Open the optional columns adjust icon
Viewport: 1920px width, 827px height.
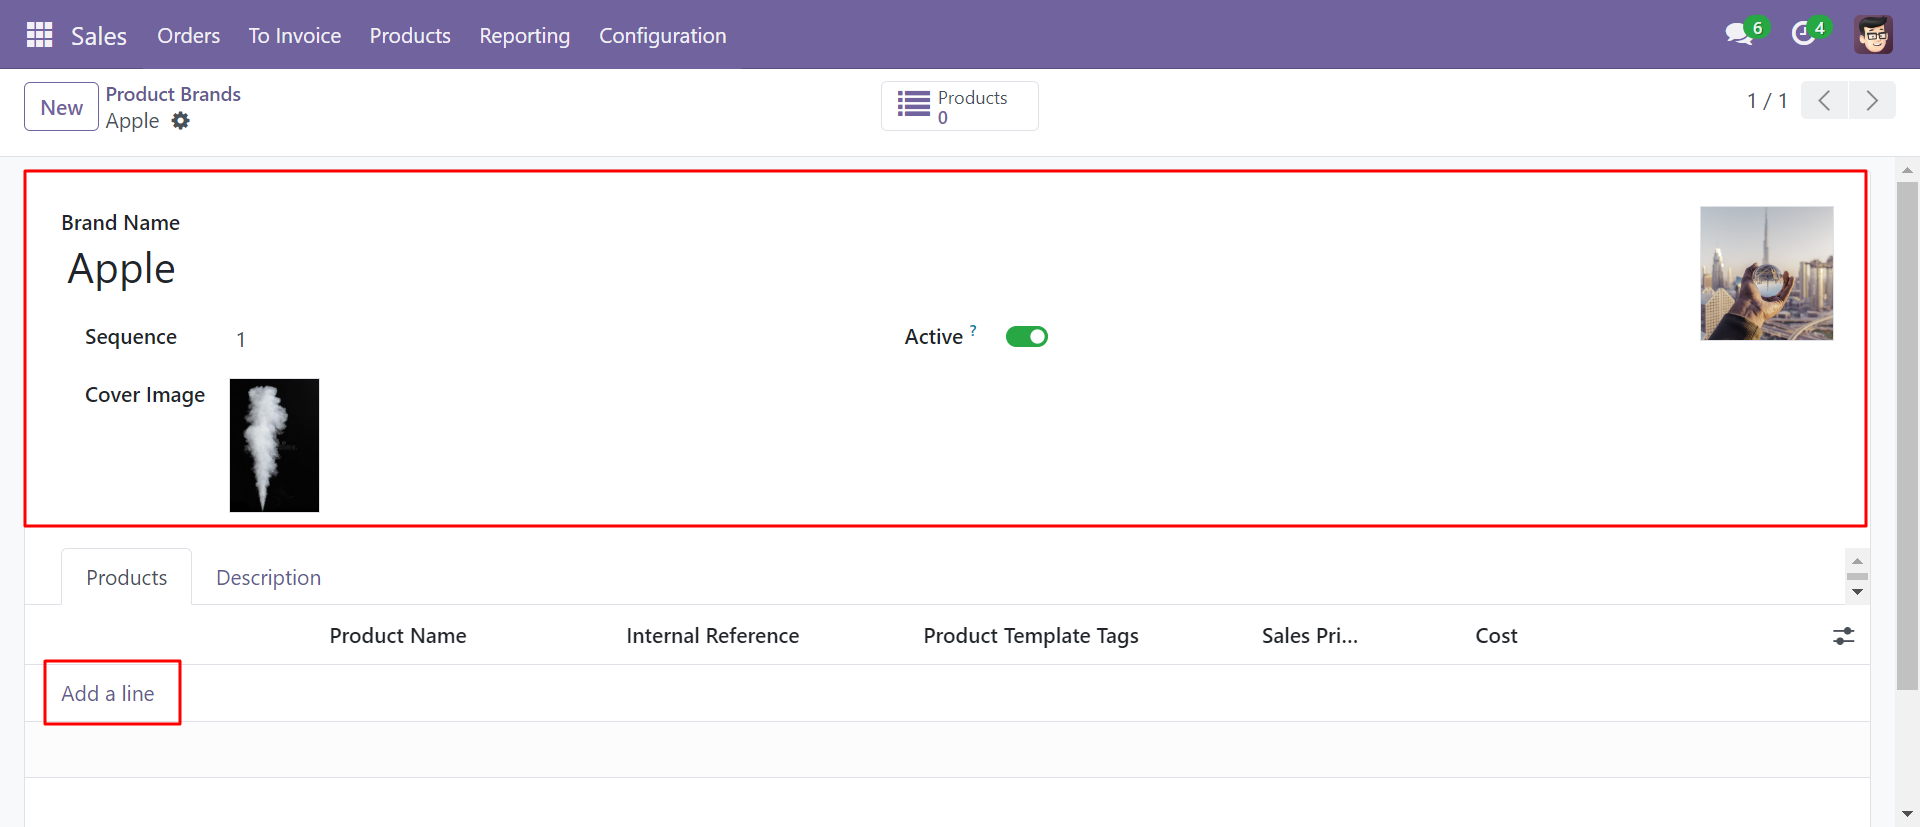coord(1843,636)
